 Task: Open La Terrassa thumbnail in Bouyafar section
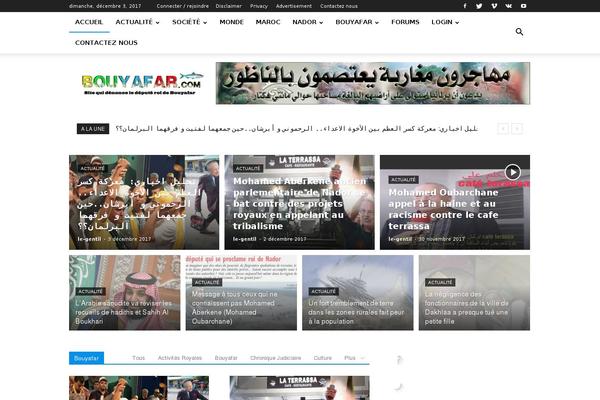(x=299, y=388)
